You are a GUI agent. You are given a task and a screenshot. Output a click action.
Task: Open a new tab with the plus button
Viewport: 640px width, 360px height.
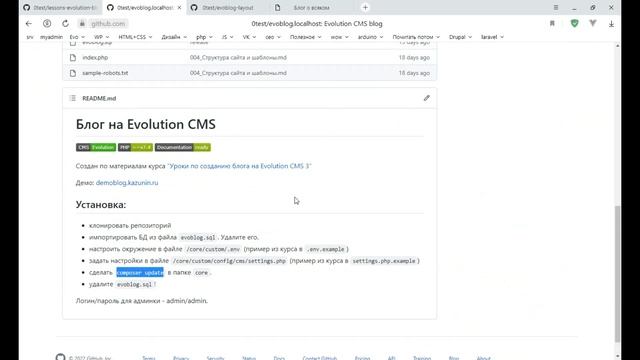point(365,7)
